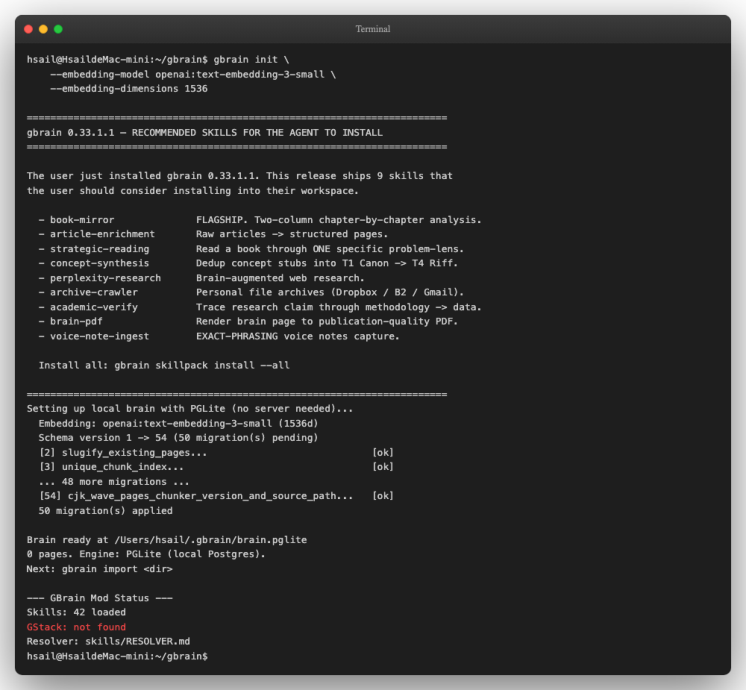
Task: Click the 'brain-pdf' skill name
Action: coord(76,321)
